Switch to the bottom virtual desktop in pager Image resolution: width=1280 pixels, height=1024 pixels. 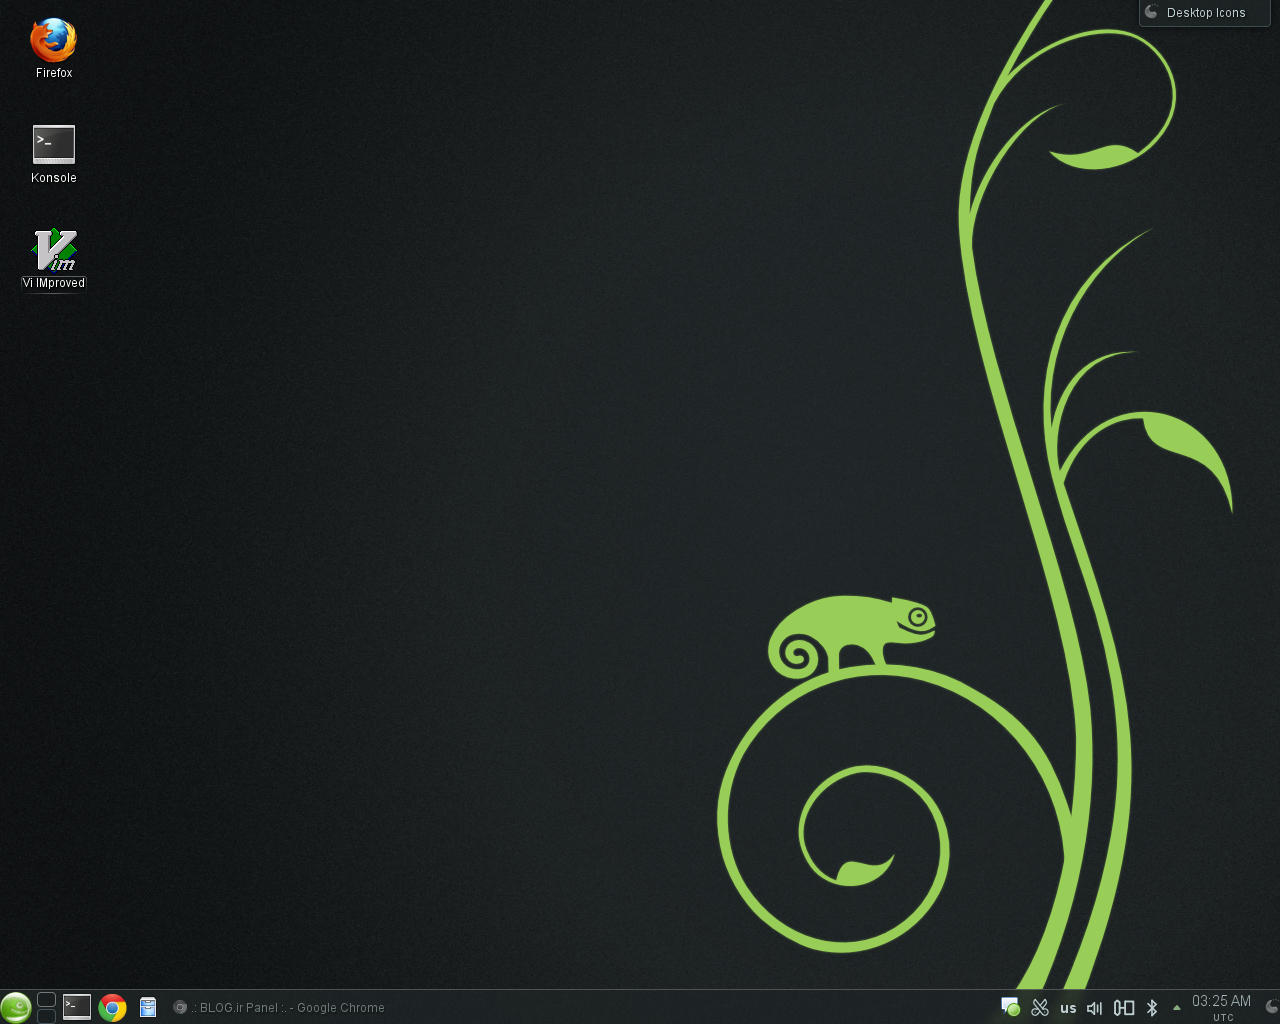pos(46,1016)
